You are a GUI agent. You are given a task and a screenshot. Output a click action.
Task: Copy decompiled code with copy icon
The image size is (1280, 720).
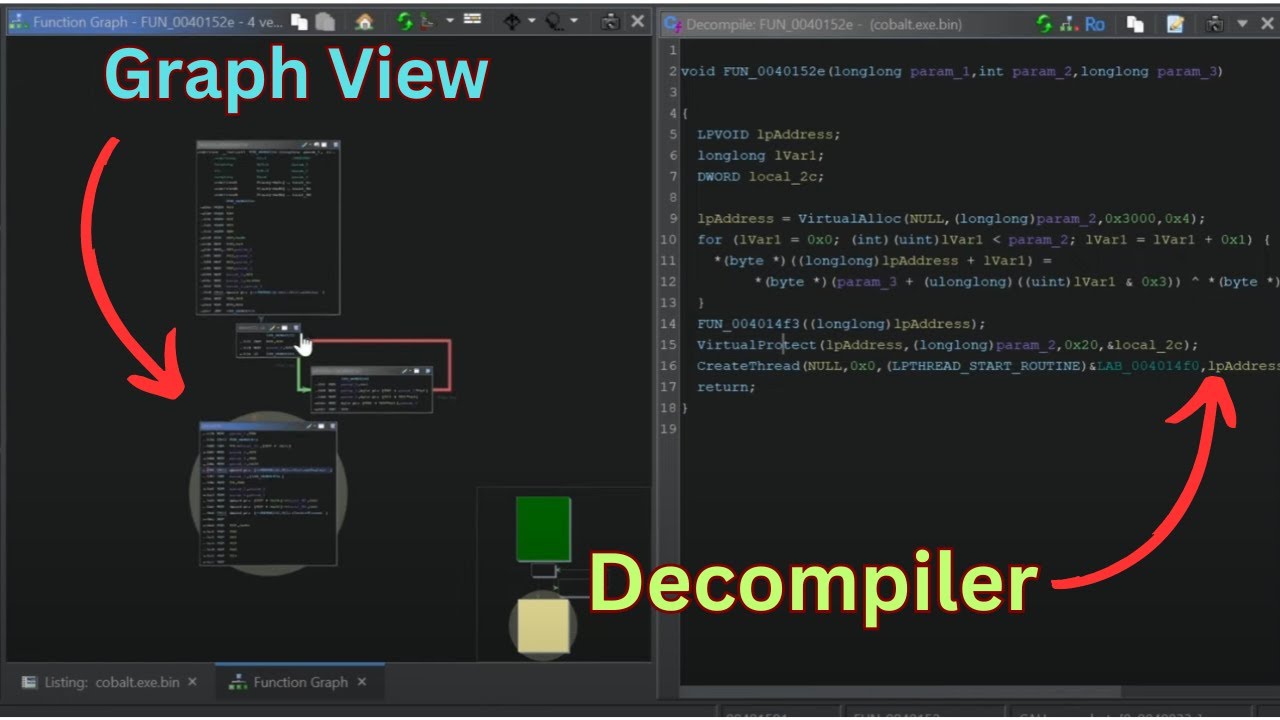pyautogui.click(x=1135, y=24)
